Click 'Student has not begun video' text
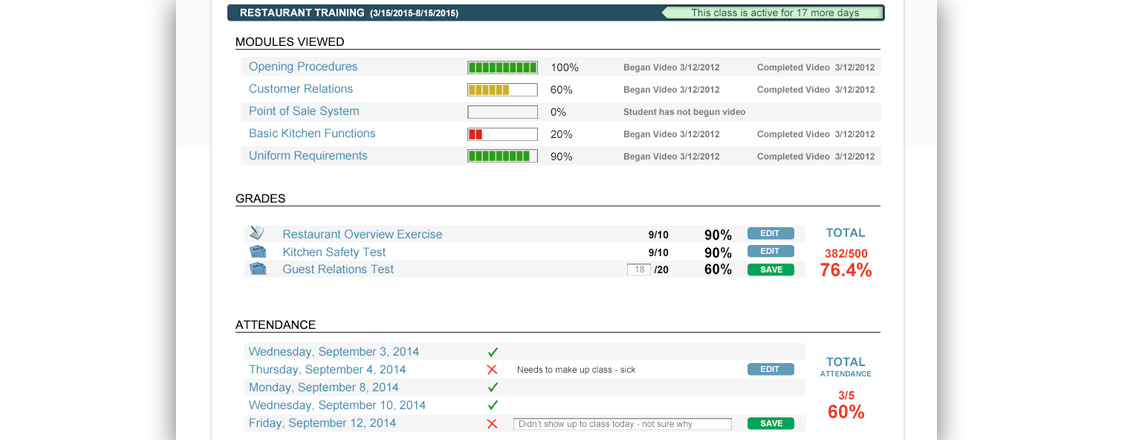The image size is (1131, 440). pos(685,113)
